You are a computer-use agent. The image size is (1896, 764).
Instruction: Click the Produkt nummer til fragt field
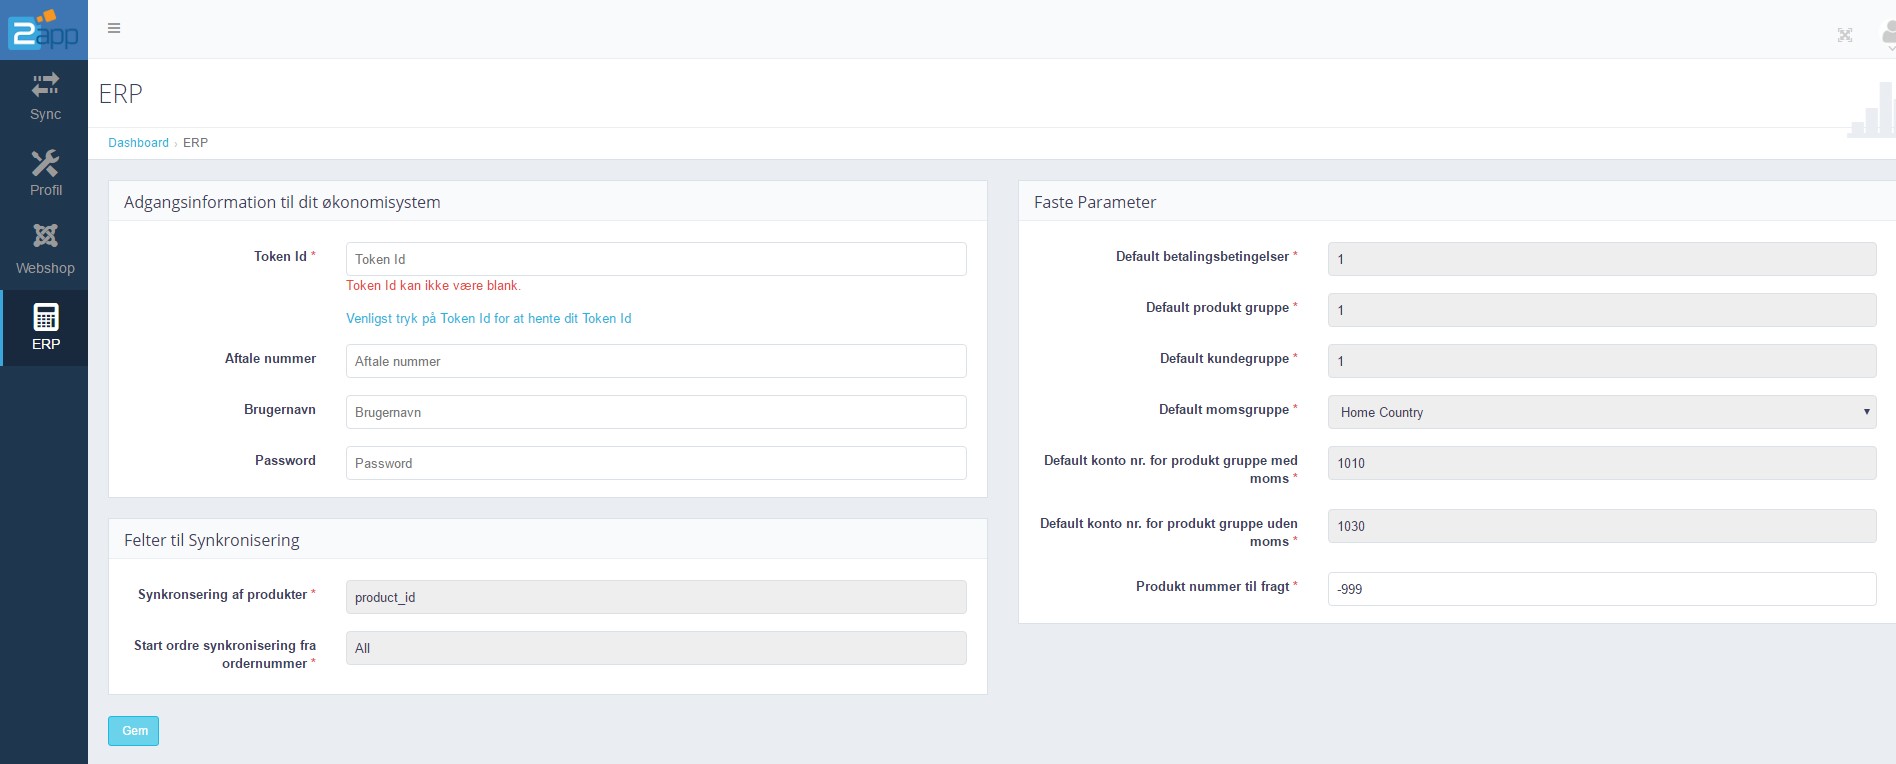[1601, 589]
